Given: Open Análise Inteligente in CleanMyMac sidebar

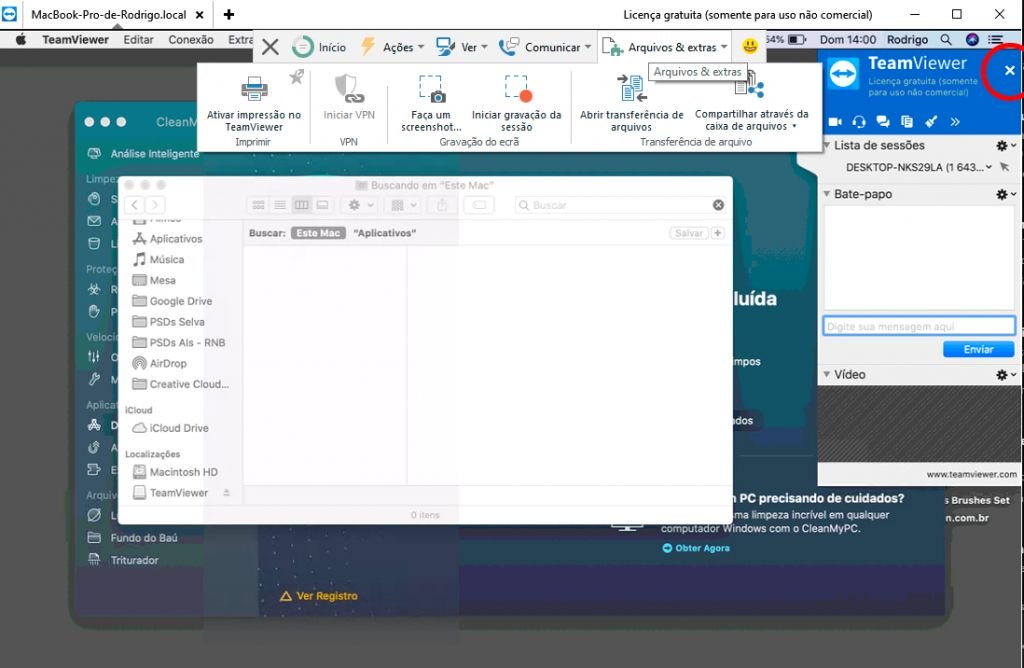Looking at the screenshot, I should 142,153.
